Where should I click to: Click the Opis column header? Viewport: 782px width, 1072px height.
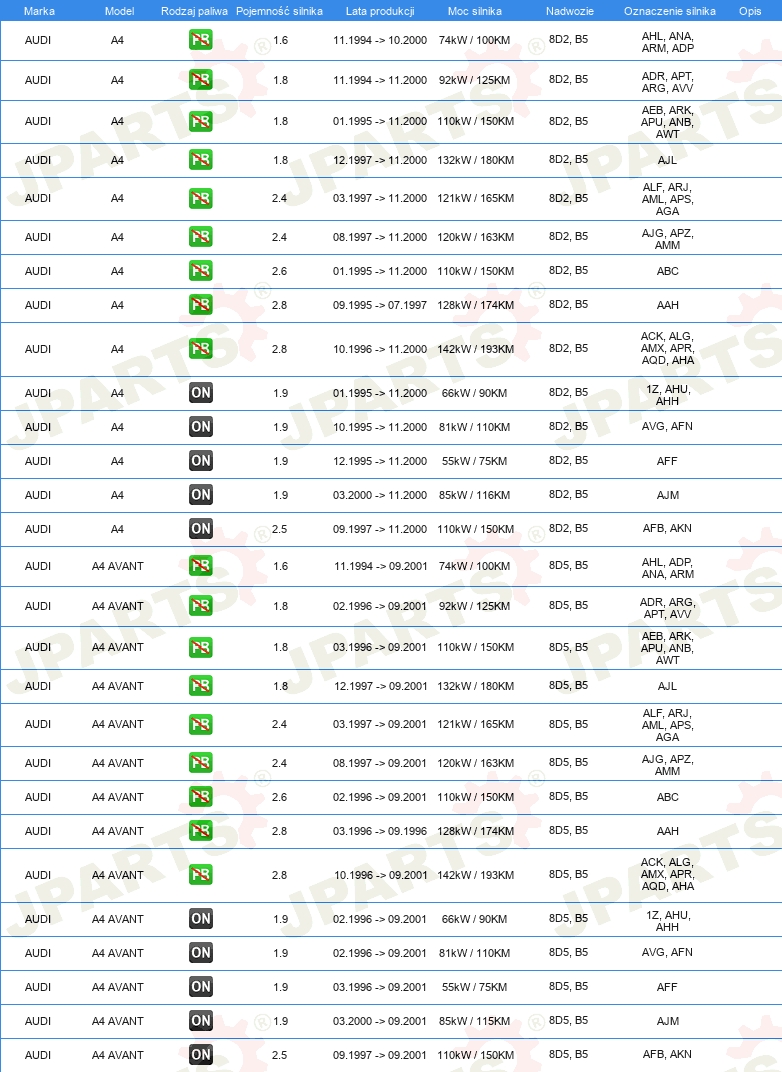(750, 11)
